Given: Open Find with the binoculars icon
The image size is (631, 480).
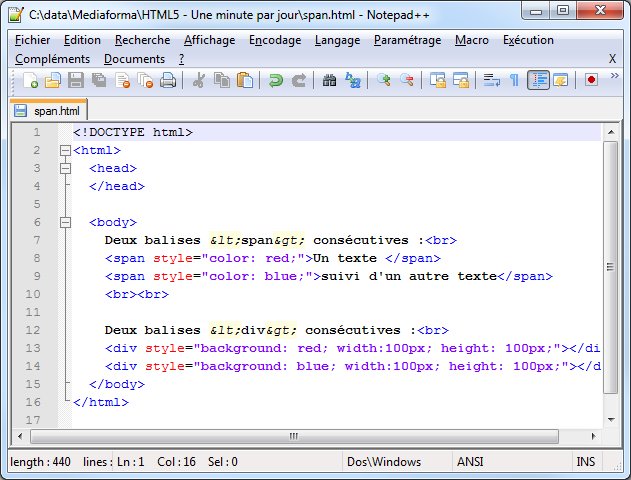Looking at the screenshot, I should [x=330, y=81].
